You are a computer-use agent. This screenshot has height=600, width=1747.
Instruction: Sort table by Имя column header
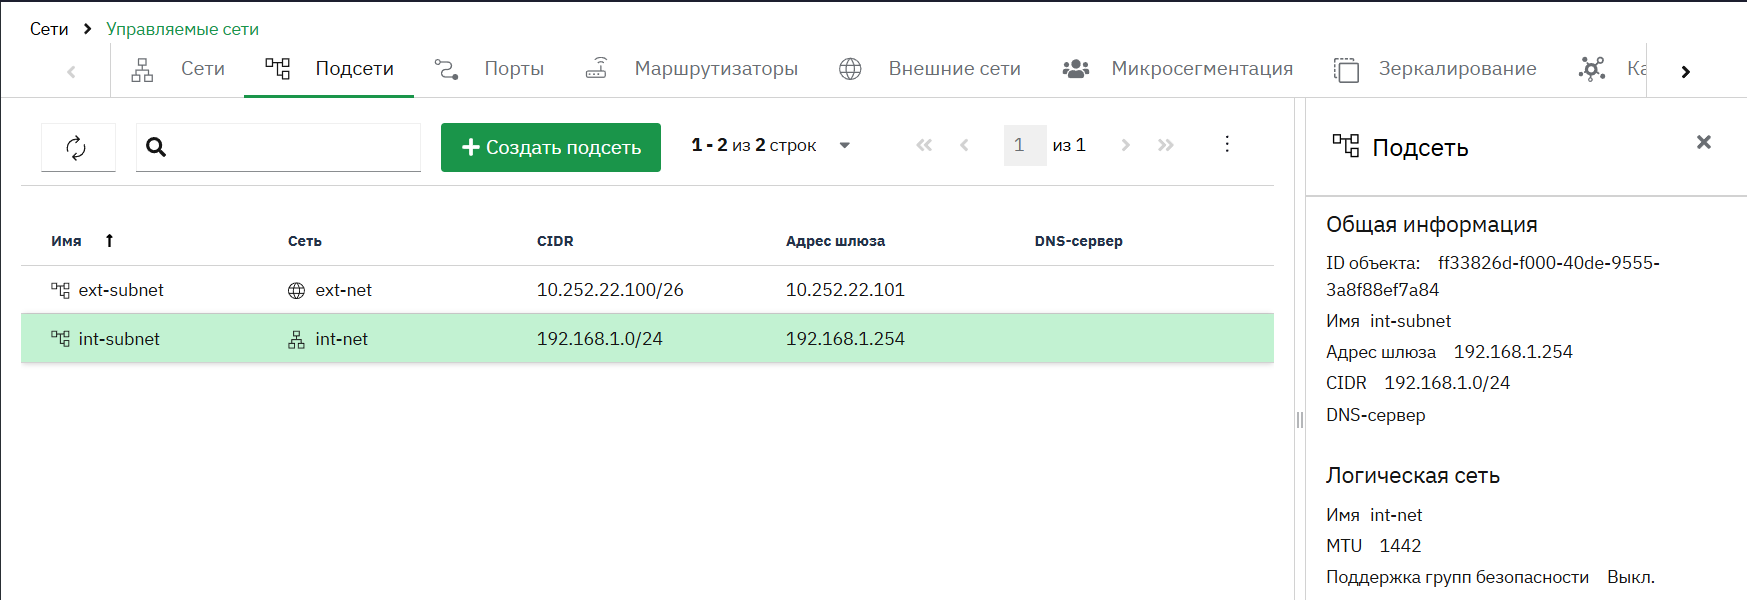coord(66,241)
